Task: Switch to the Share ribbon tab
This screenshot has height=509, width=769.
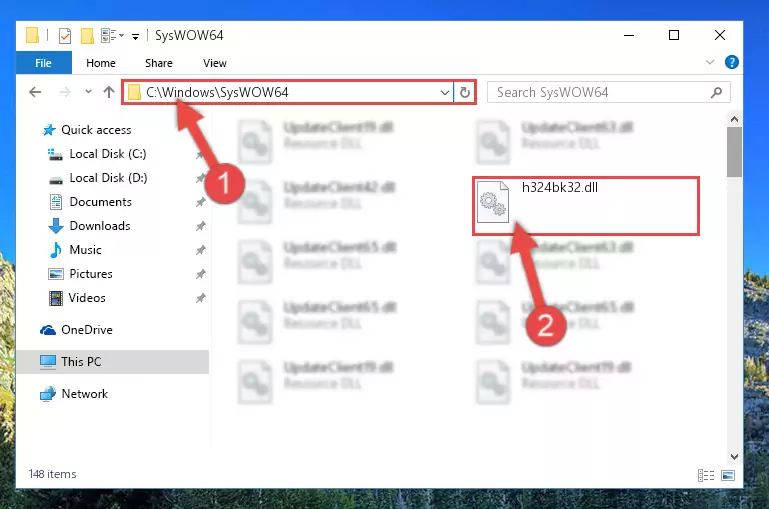Action: (158, 63)
